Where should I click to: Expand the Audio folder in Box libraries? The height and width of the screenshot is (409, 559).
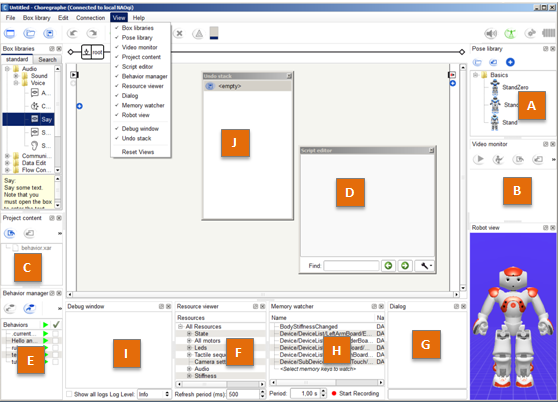pyautogui.click(x=7, y=68)
